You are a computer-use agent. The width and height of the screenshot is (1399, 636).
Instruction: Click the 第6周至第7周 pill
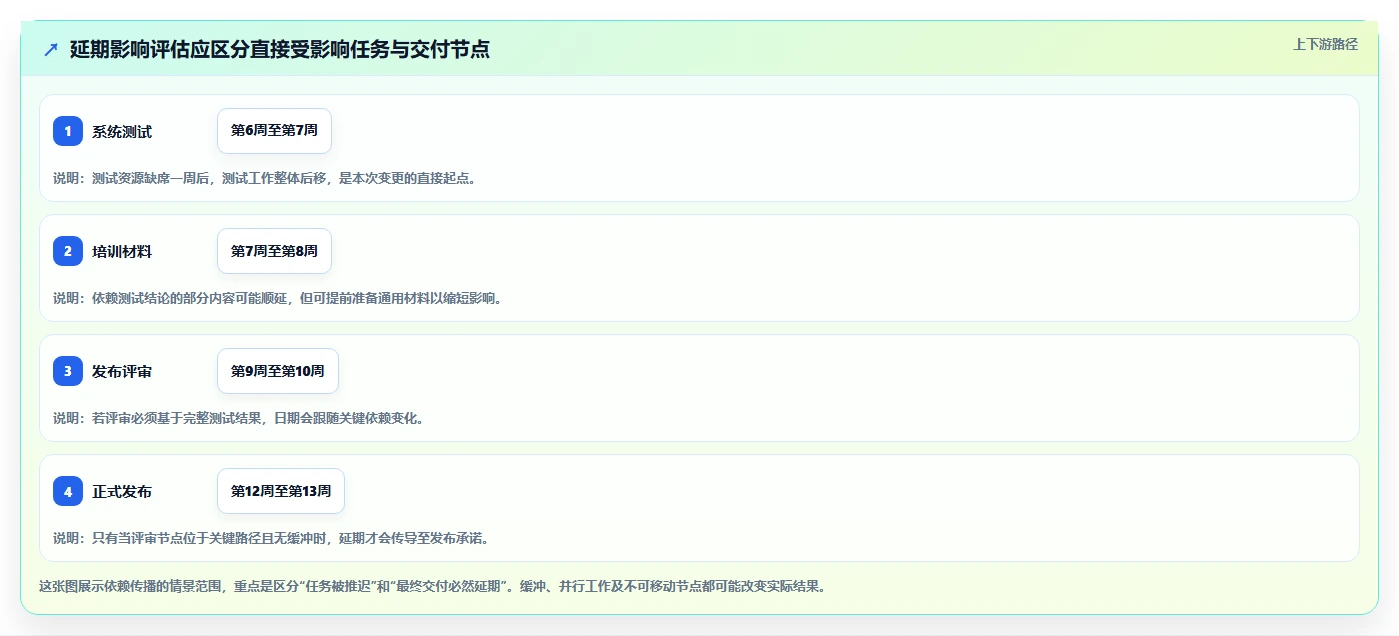[x=274, y=131]
